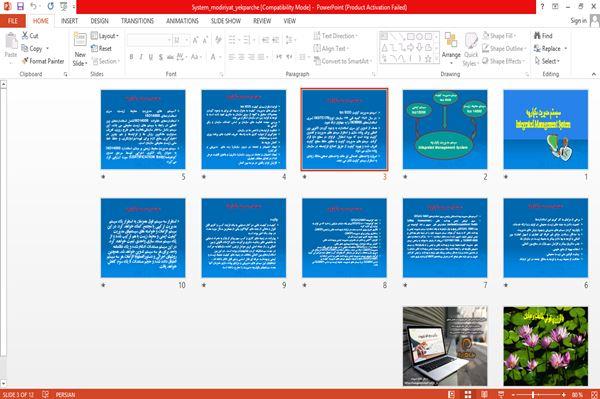This screenshot has height=399, width=600.
Task: Click the zoom slider handle
Action: [533, 394]
